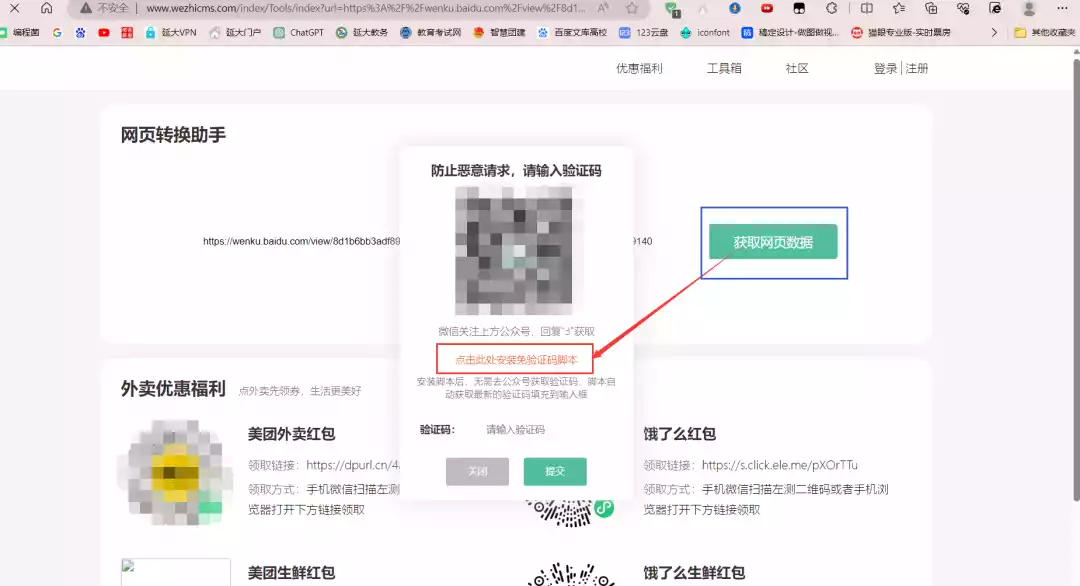The width and height of the screenshot is (1080, 586).
Task: Expand the bookmarks overflow chevron
Action: click(x=994, y=32)
